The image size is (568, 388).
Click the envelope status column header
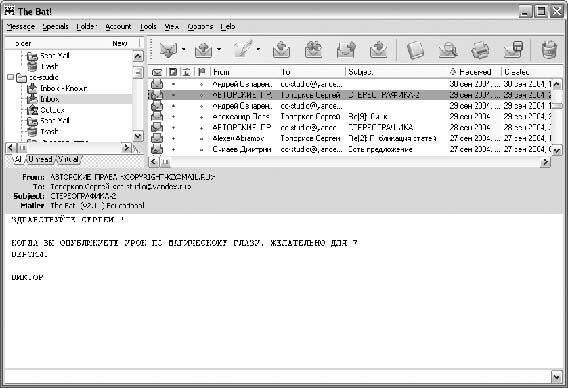tap(157, 72)
